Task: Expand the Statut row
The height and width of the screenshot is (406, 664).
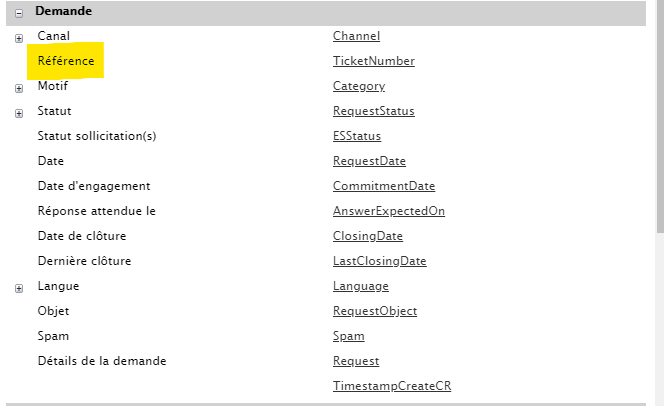Action: 19,113
